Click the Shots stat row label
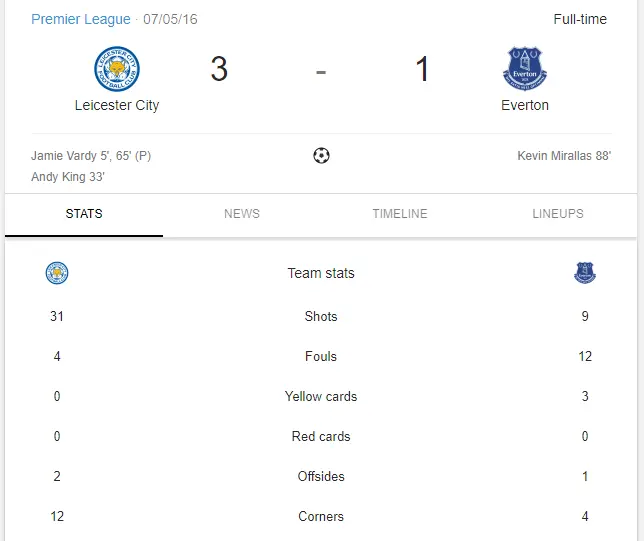 [x=321, y=317]
